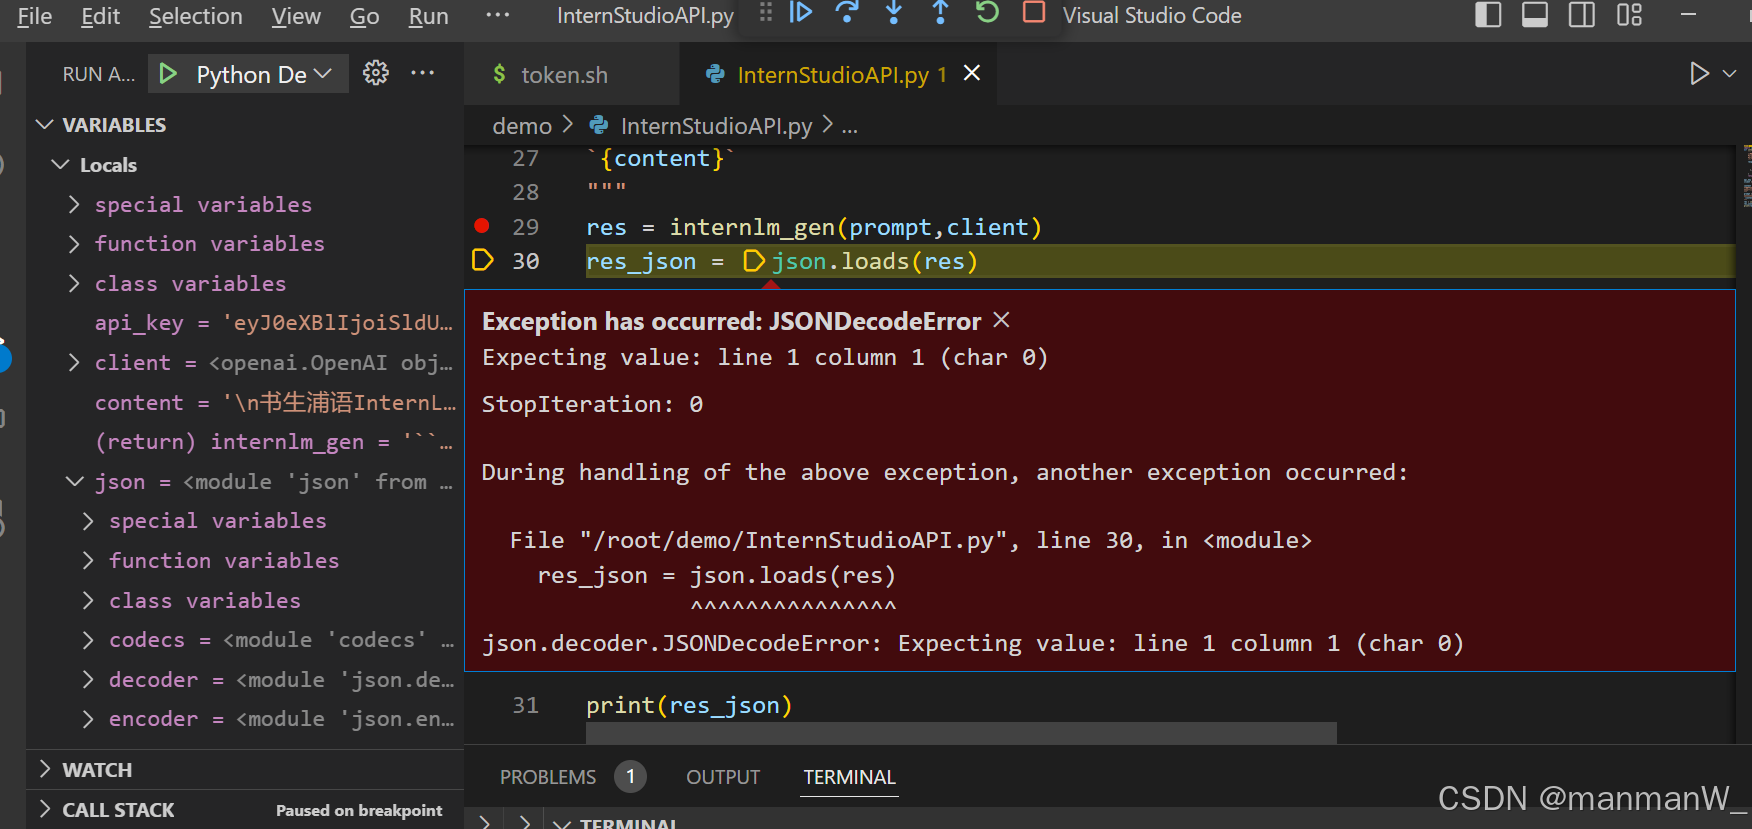1752x829 pixels.
Task: Click the demo breadcrumb folder
Action: pyautogui.click(x=522, y=126)
